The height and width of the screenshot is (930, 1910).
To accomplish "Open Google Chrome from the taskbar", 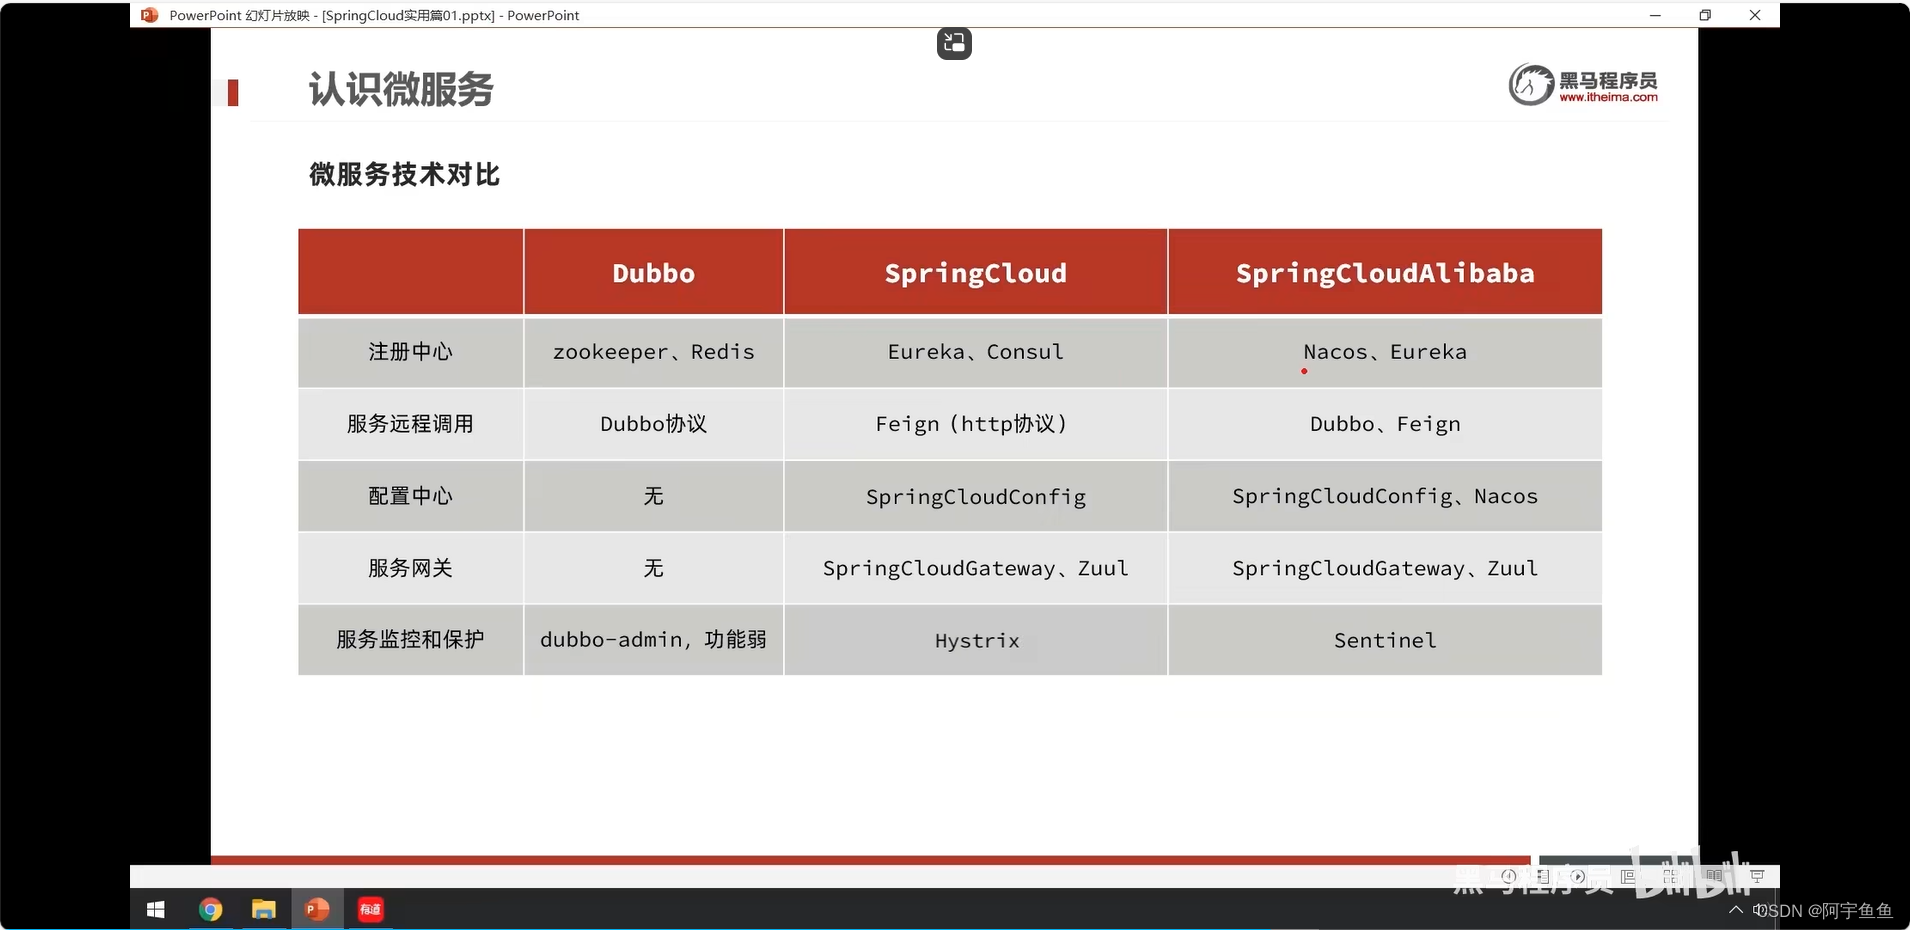I will coord(210,909).
